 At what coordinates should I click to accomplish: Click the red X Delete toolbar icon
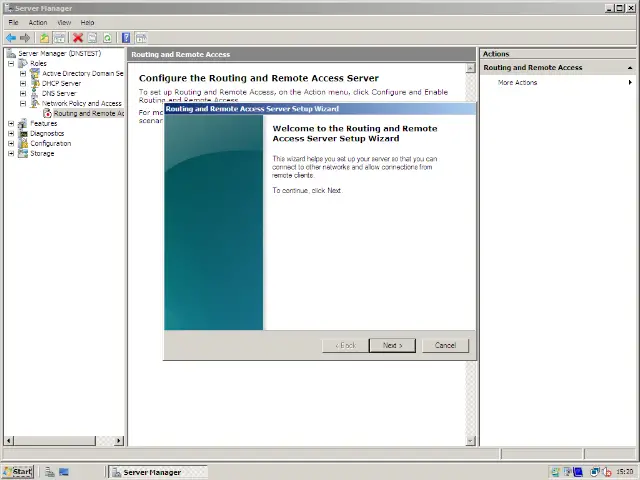click(77, 38)
